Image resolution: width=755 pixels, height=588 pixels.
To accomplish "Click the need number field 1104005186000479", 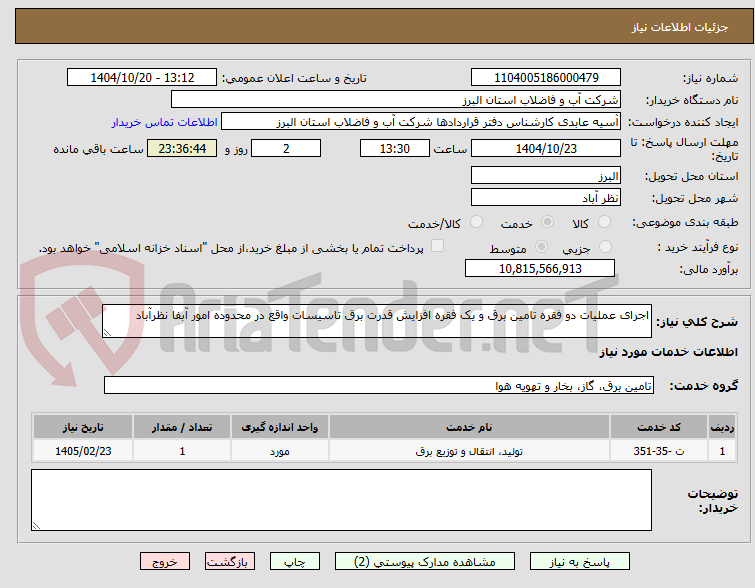I will pyautogui.click(x=546, y=78).
